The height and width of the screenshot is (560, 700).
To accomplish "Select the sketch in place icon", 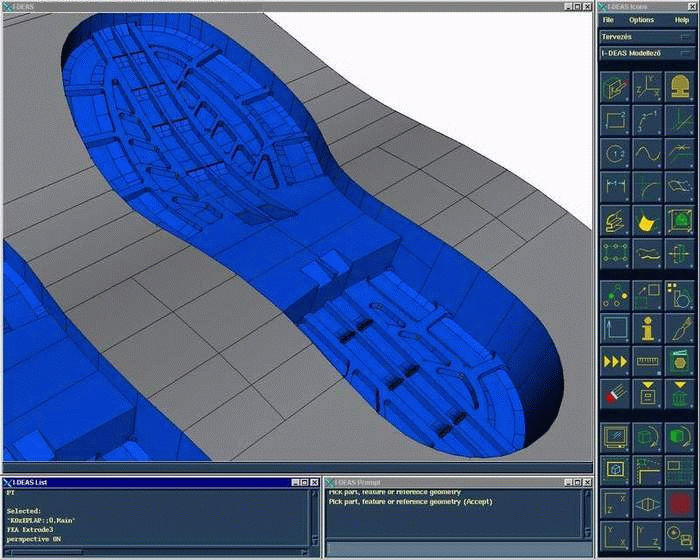I will 615,87.
